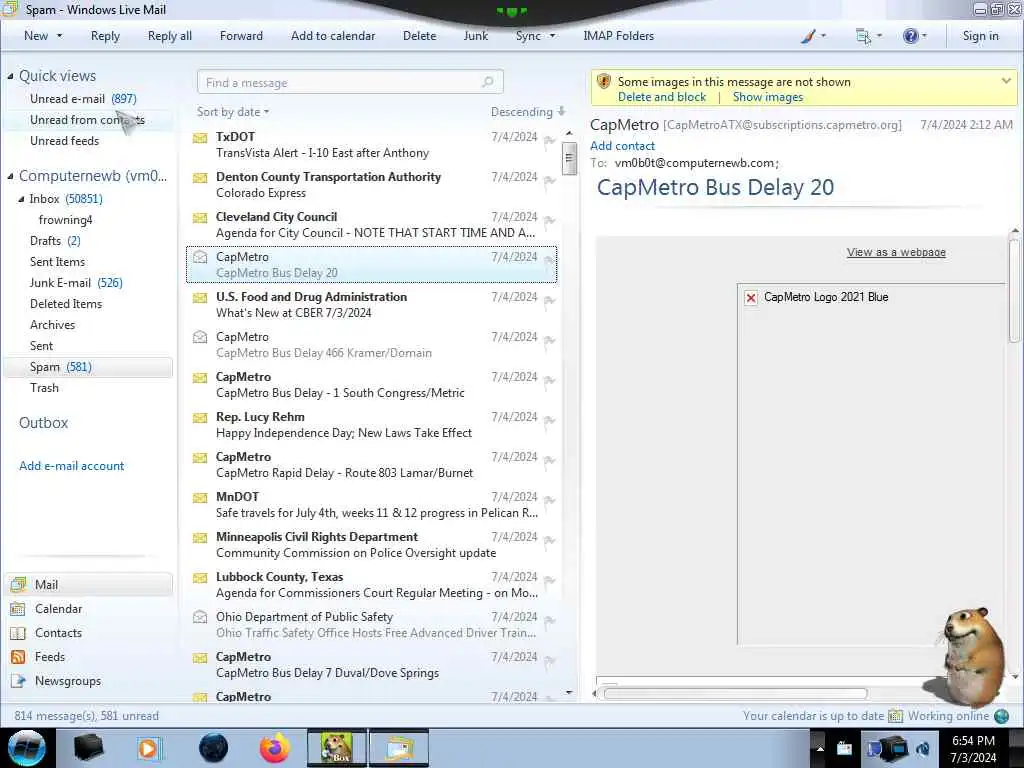The image size is (1024, 768).
Task: Open the Sync dropdown arrow
Action: tap(552, 36)
